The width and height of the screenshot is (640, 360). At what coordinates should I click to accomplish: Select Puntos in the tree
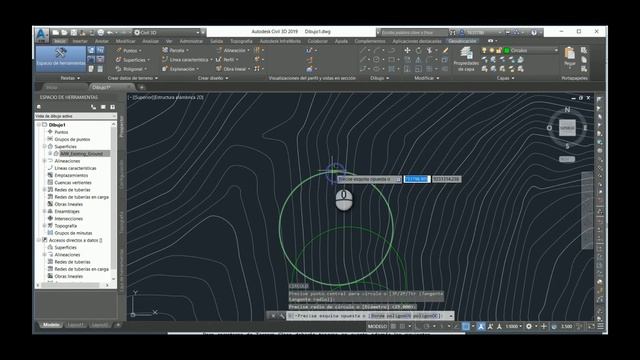[61, 132]
